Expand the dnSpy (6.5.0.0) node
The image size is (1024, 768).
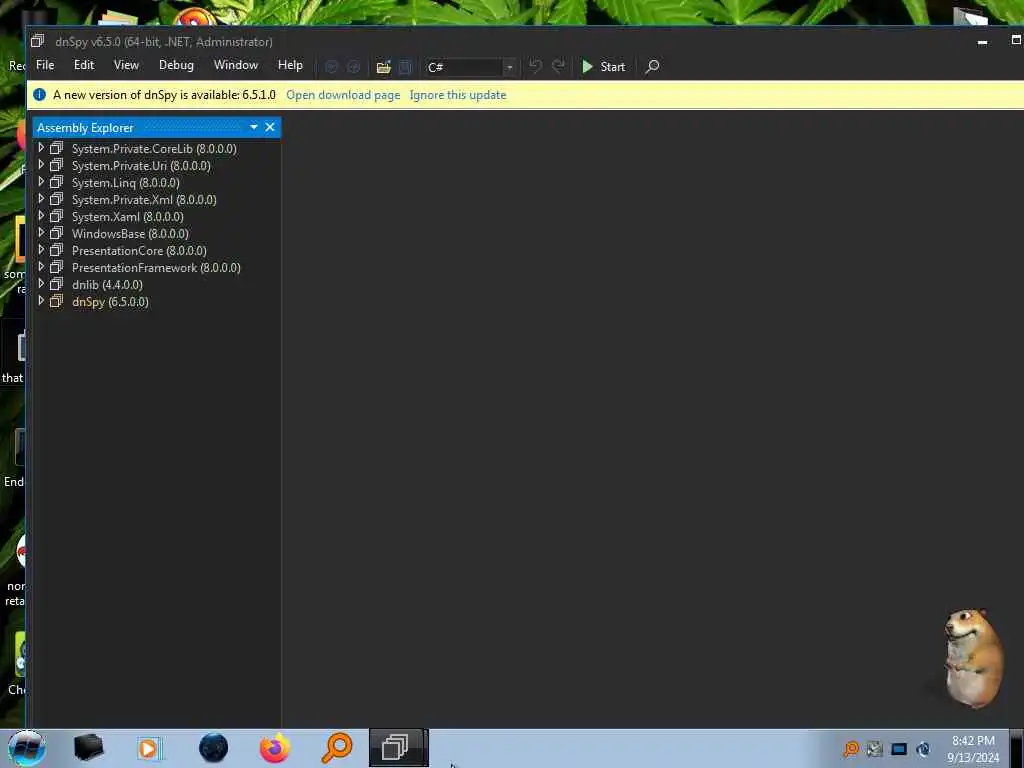click(x=41, y=301)
